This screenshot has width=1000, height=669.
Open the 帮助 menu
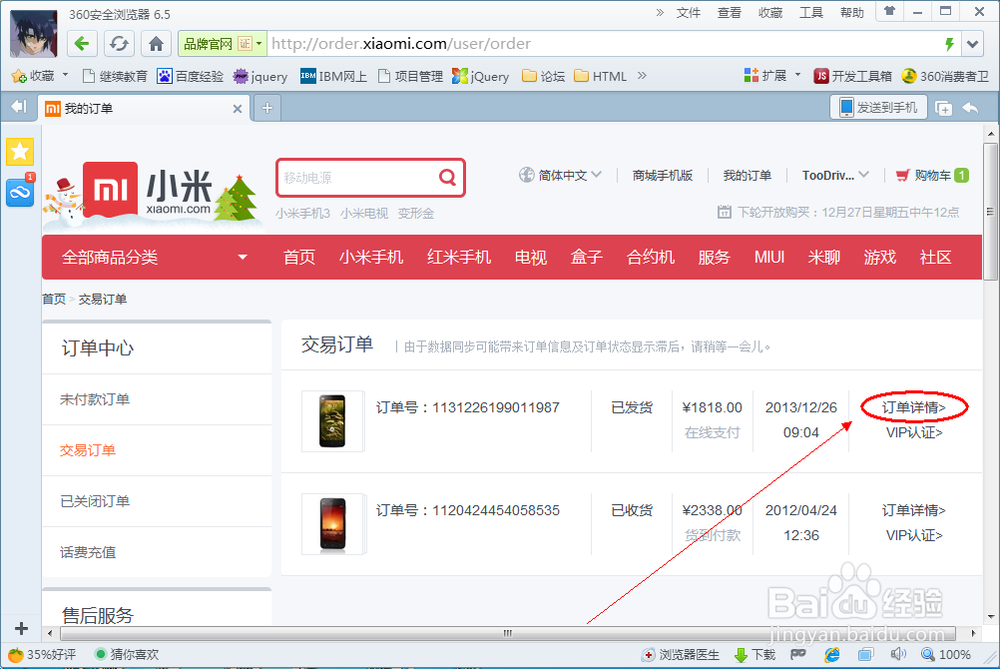pyautogui.click(x=852, y=13)
